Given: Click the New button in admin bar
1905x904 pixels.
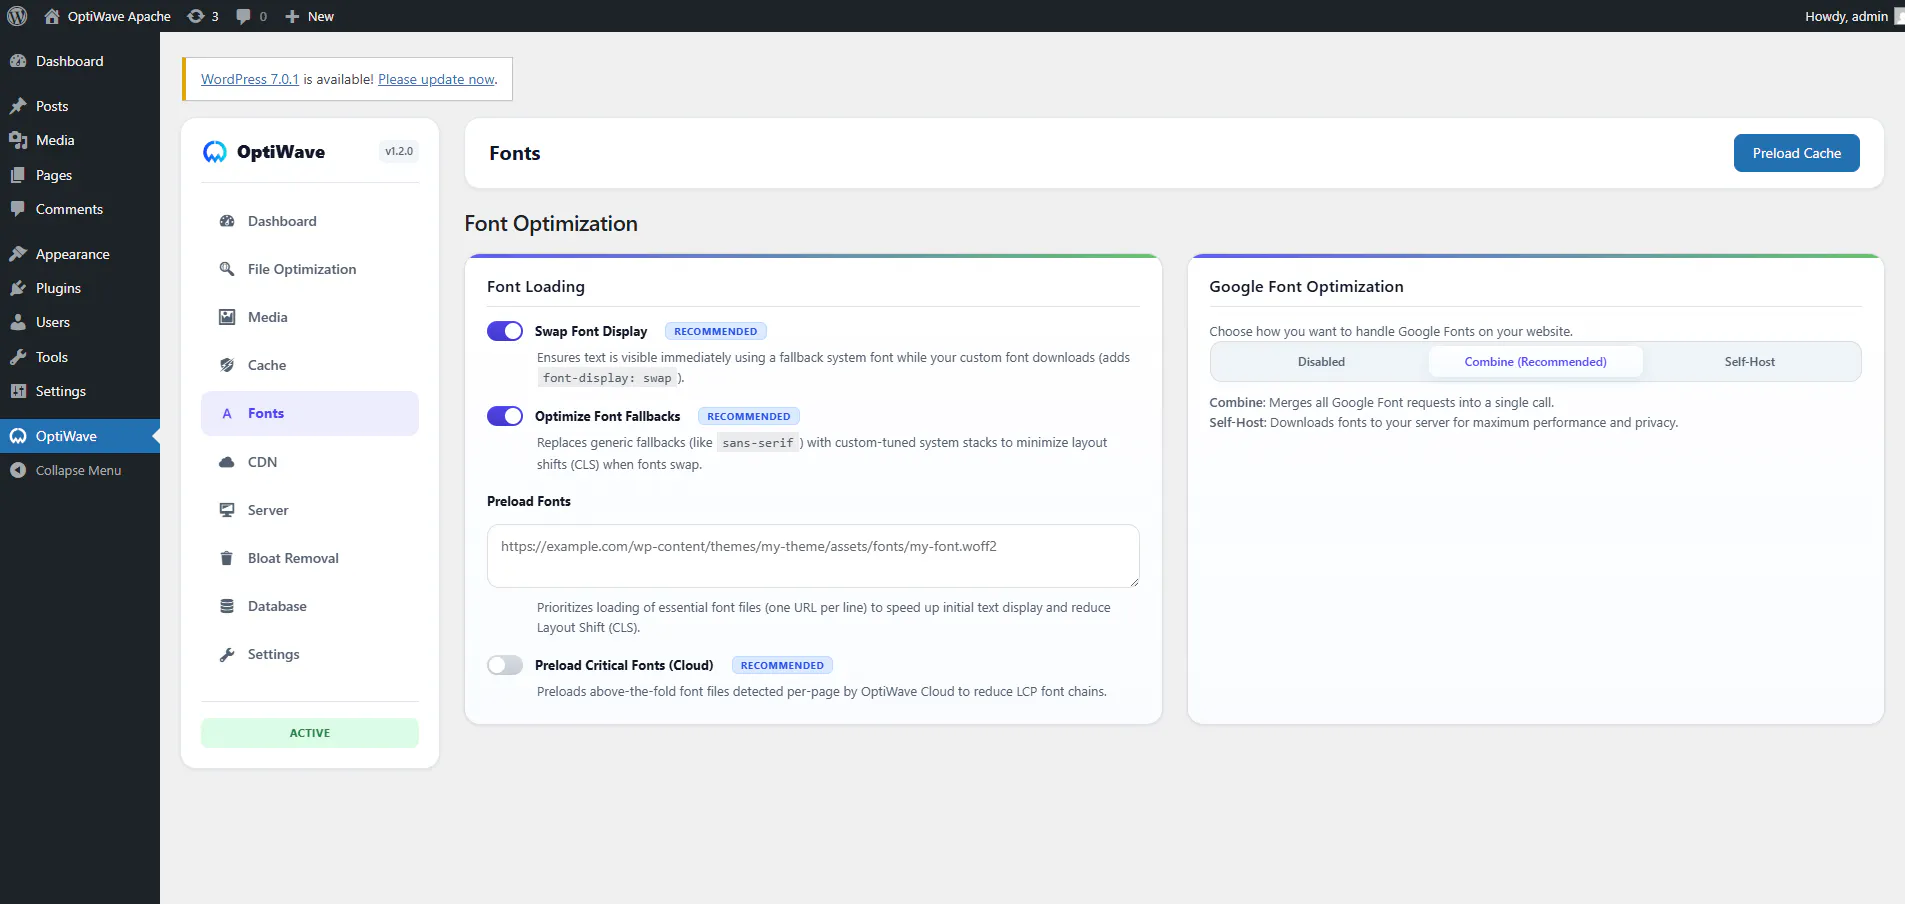Looking at the screenshot, I should pos(309,16).
